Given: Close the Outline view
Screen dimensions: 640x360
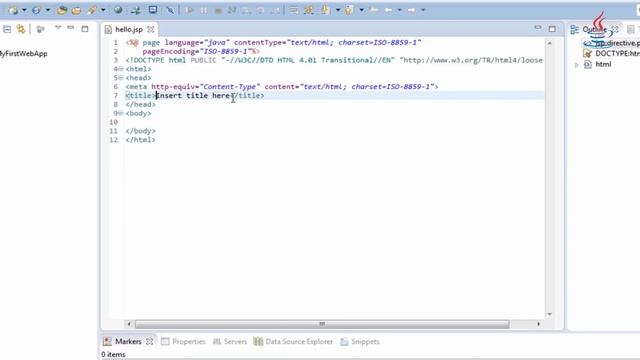Looking at the screenshot, I should coord(615,29).
